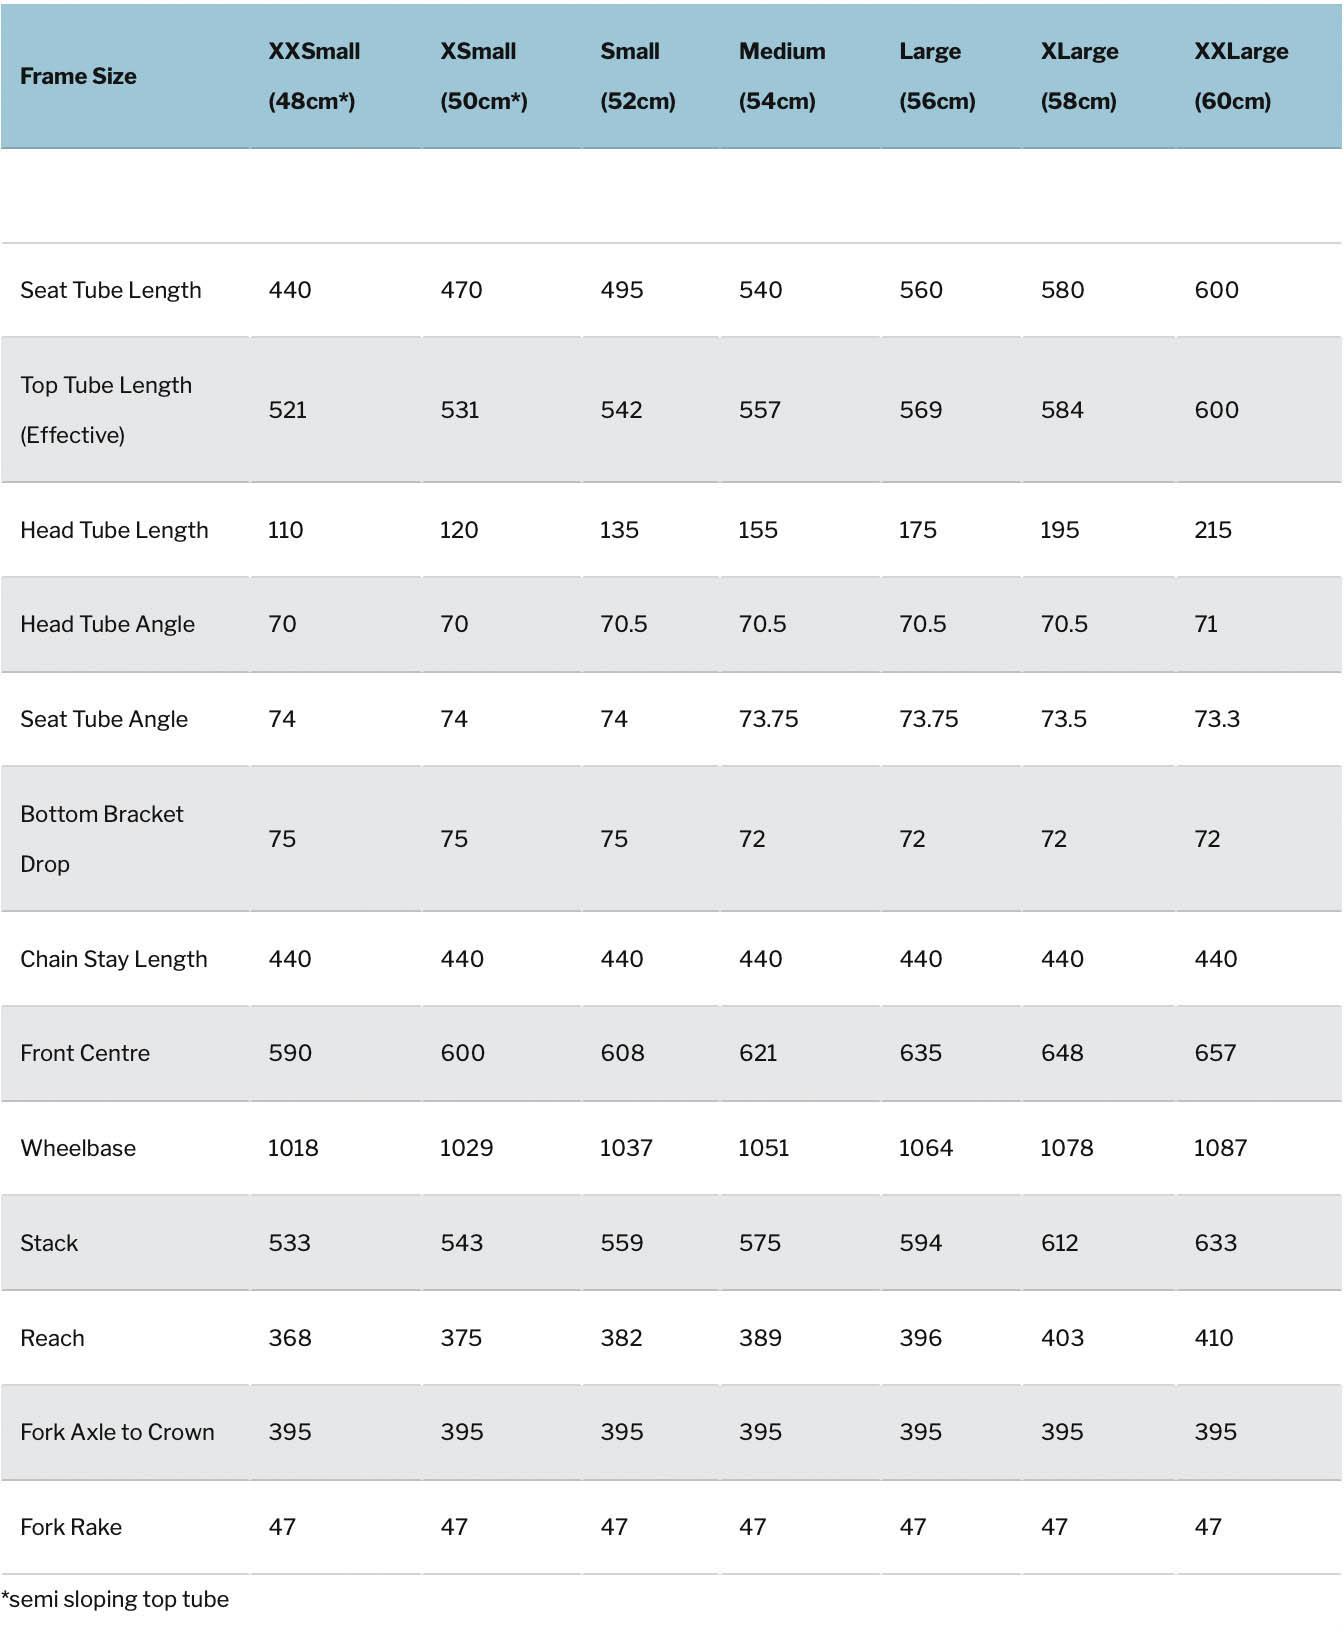Select the XXLarge (60cm) column header

click(1240, 76)
